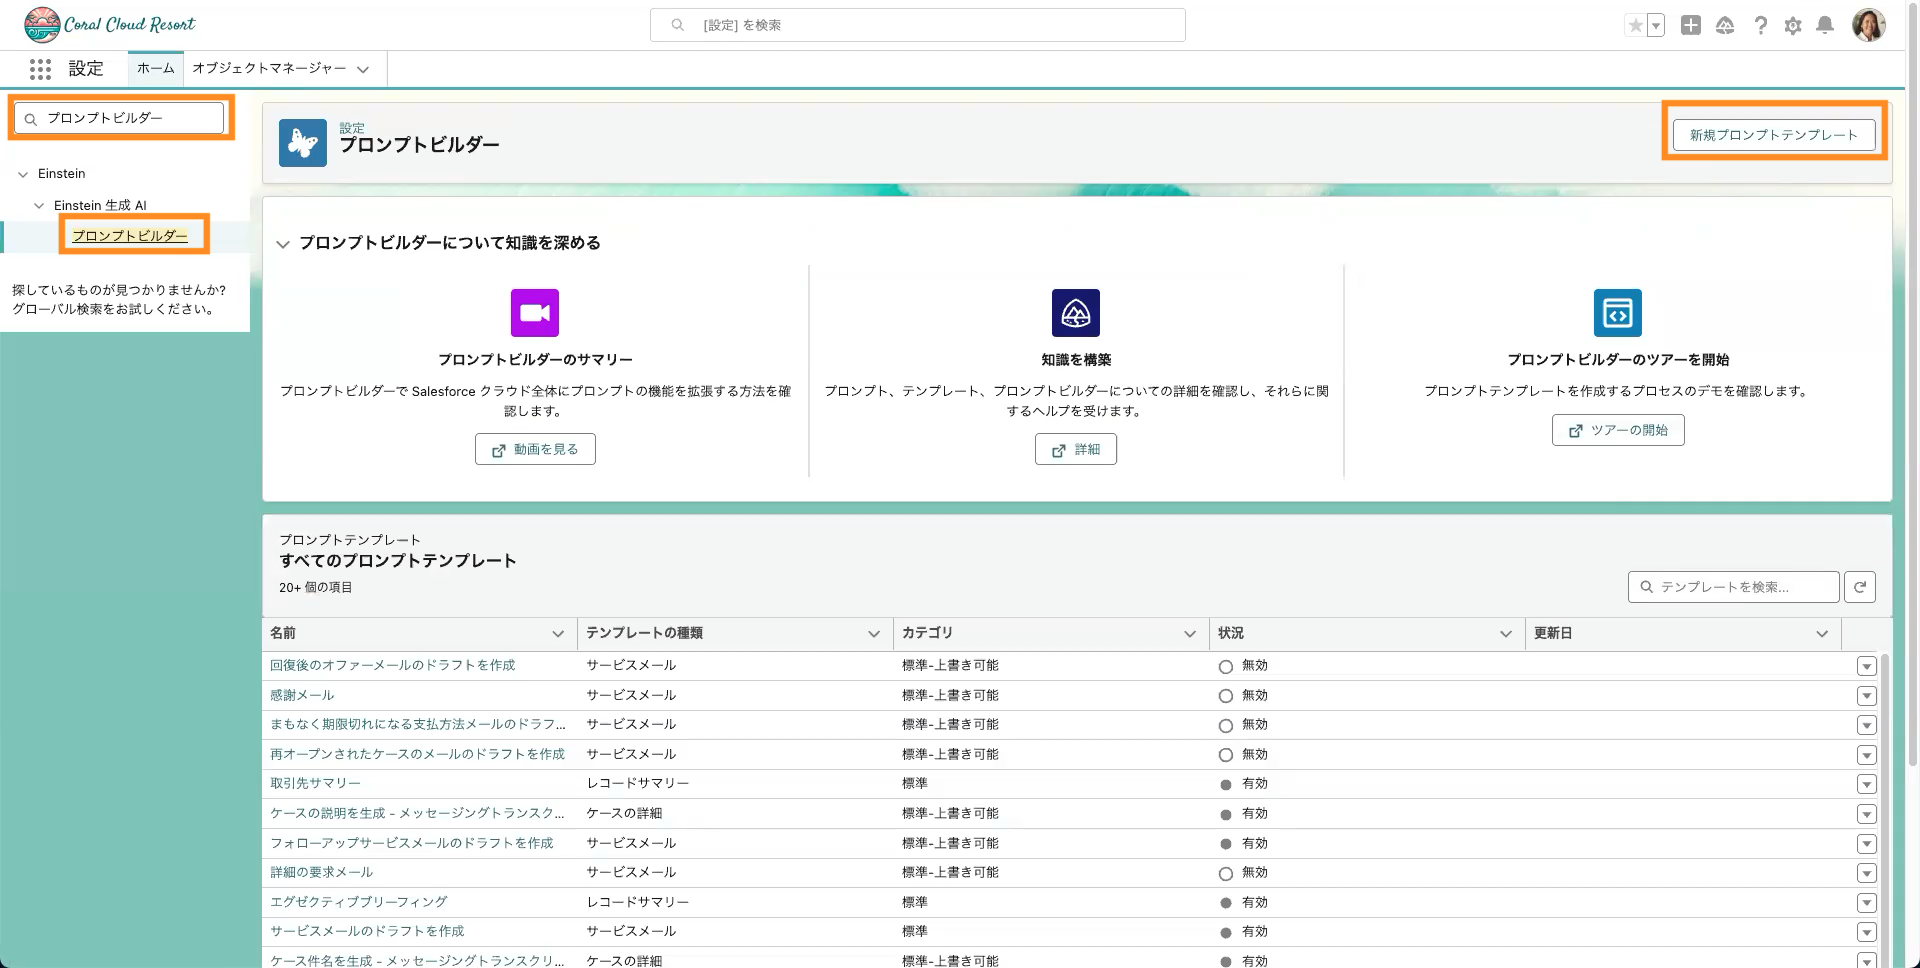View notifications bell icon
The height and width of the screenshot is (968, 1920).
[1825, 26]
